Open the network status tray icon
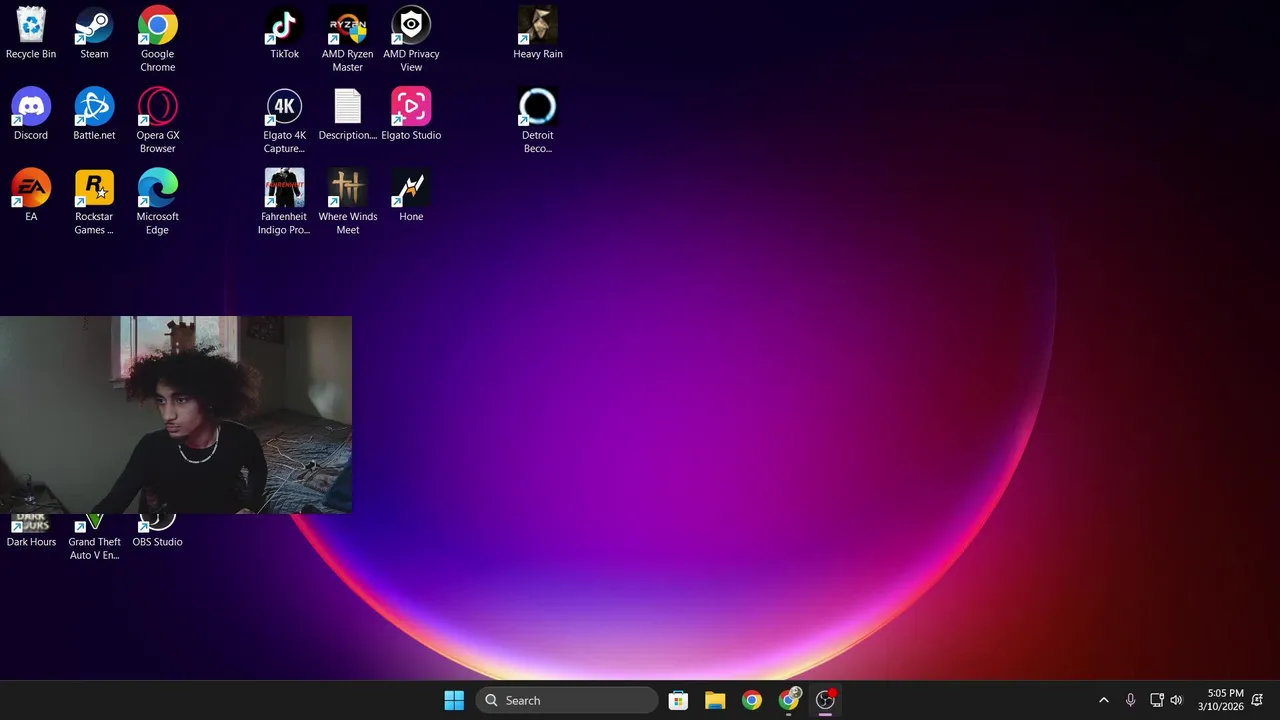 1156,700
